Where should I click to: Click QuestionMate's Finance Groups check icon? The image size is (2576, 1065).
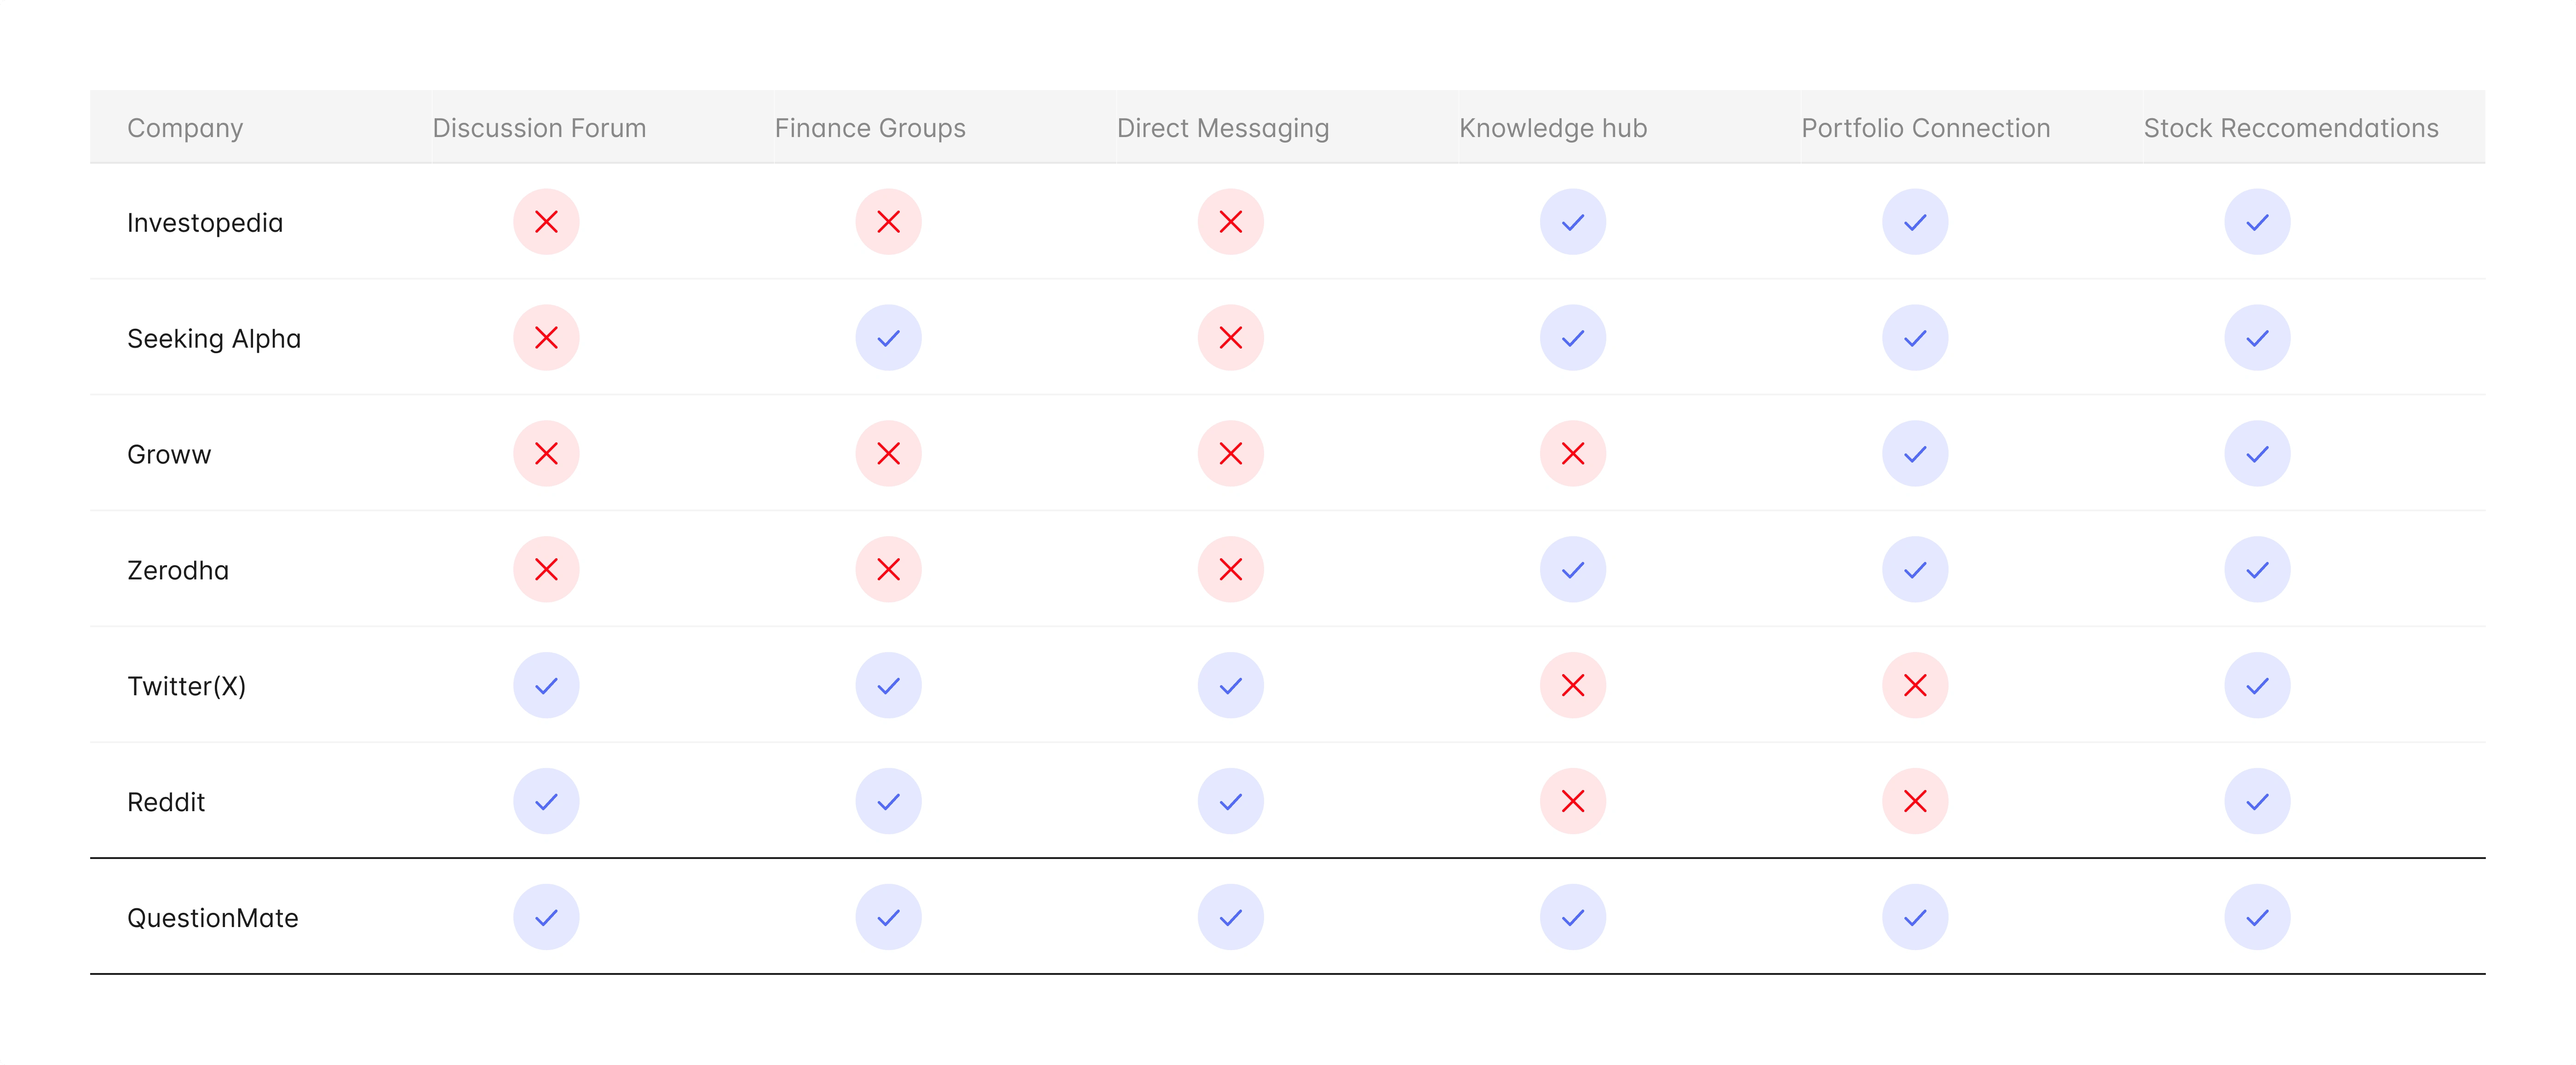pos(888,918)
